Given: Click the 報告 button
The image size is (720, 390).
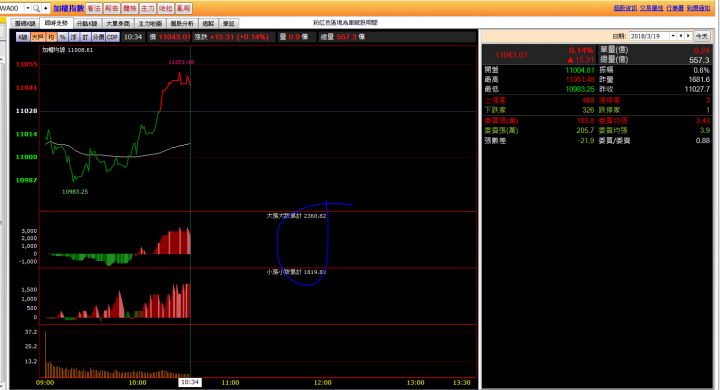Looking at the screenshot, I should (x=112, y=8).
